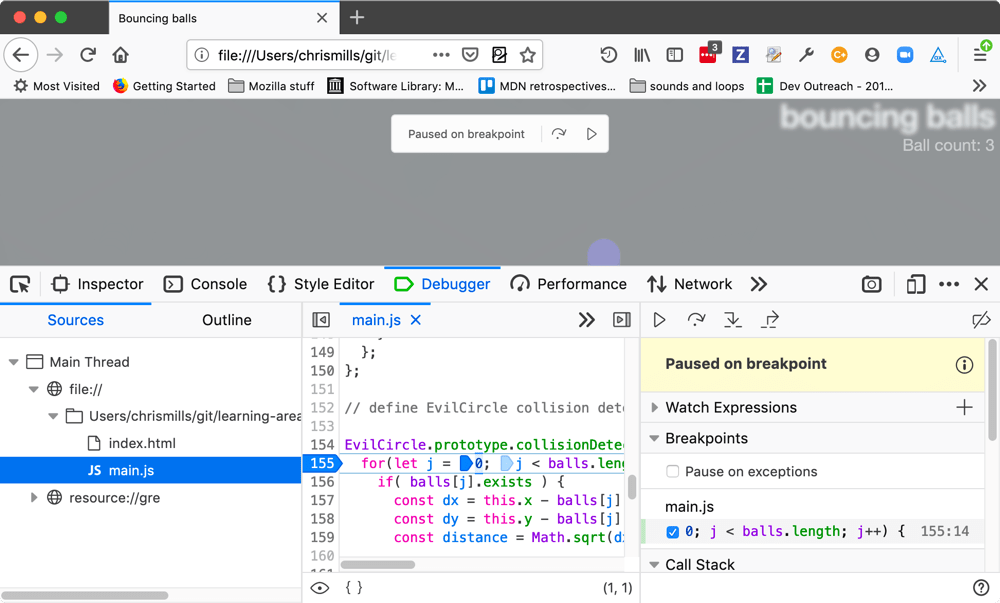
Task: Resume execution with the play icon
Action: click(658, 319)
